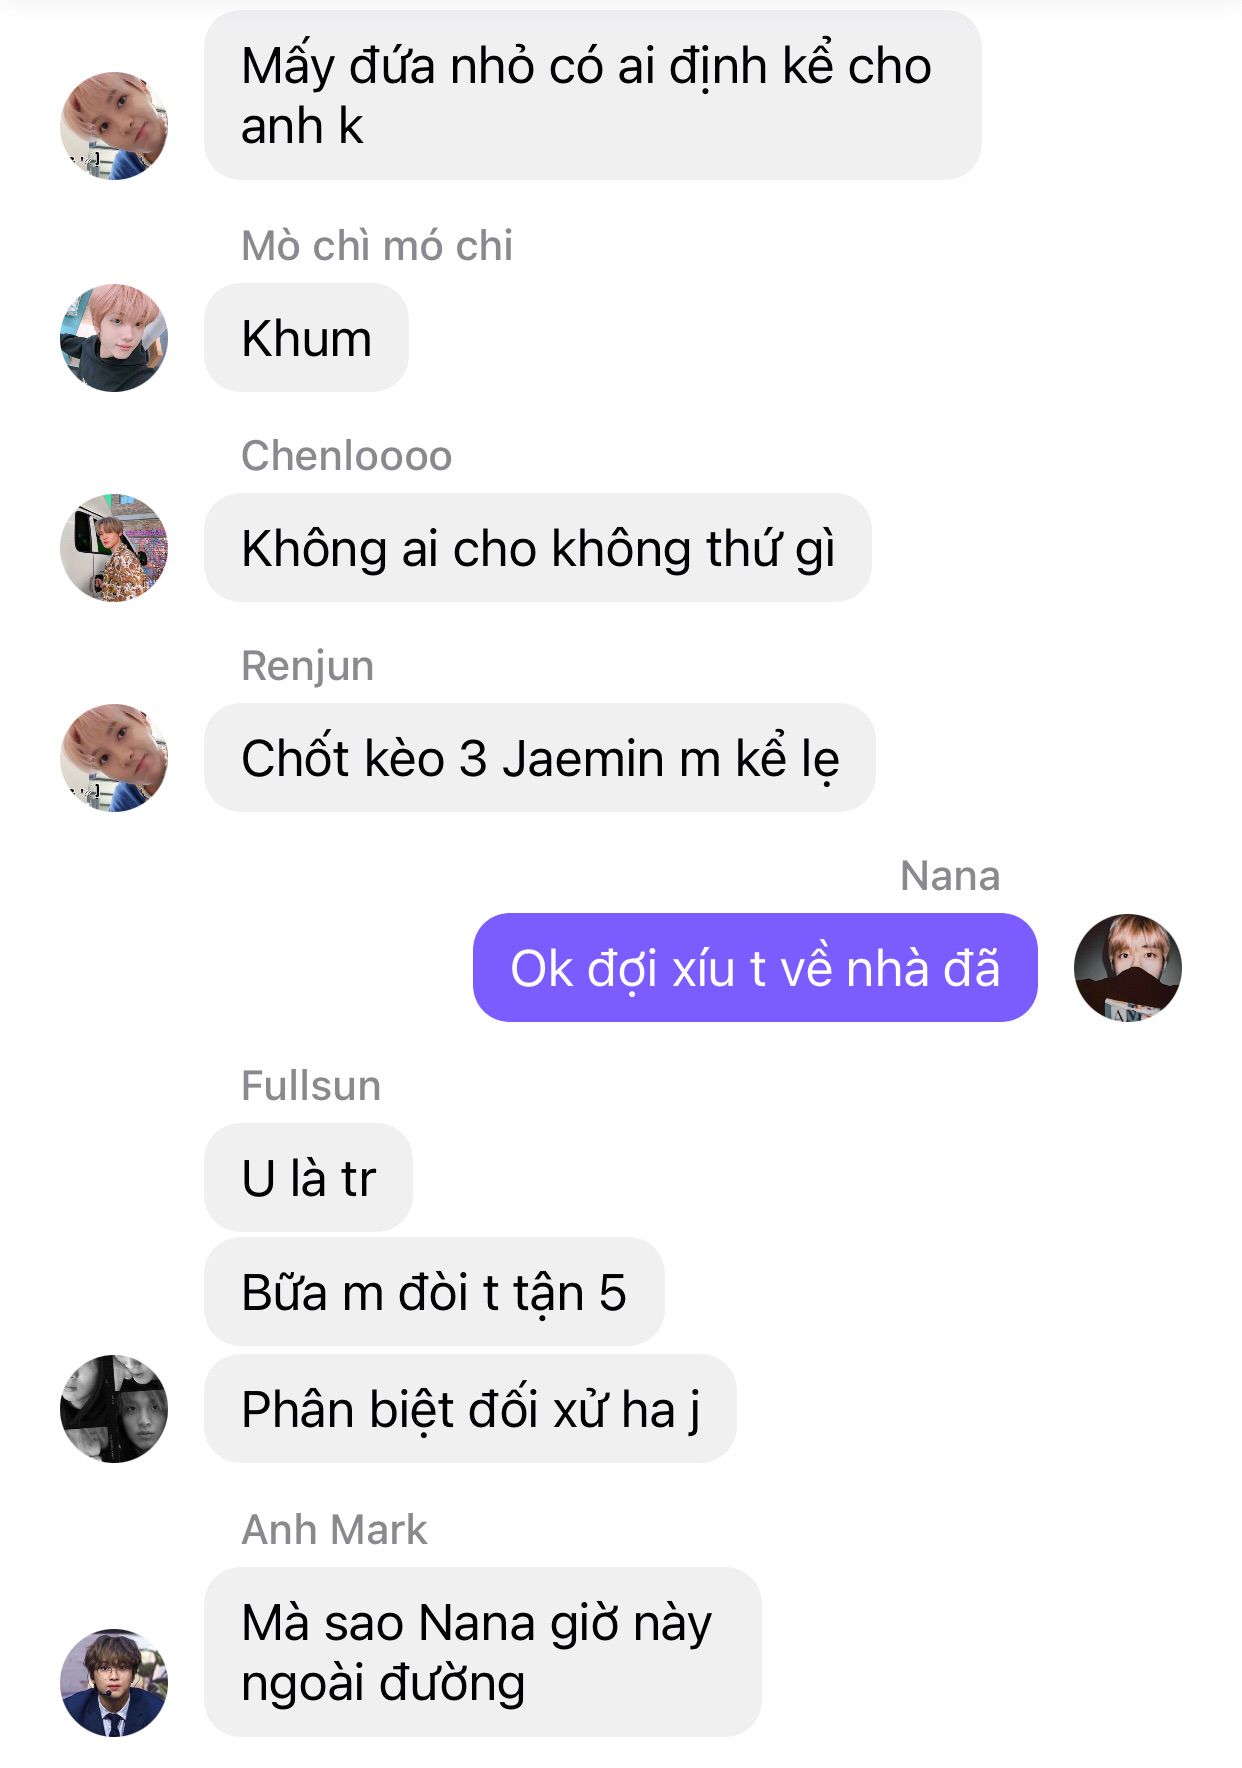Open Chenloooo's profile picture
1242x1768 pixels.
(x=114, y=548)
